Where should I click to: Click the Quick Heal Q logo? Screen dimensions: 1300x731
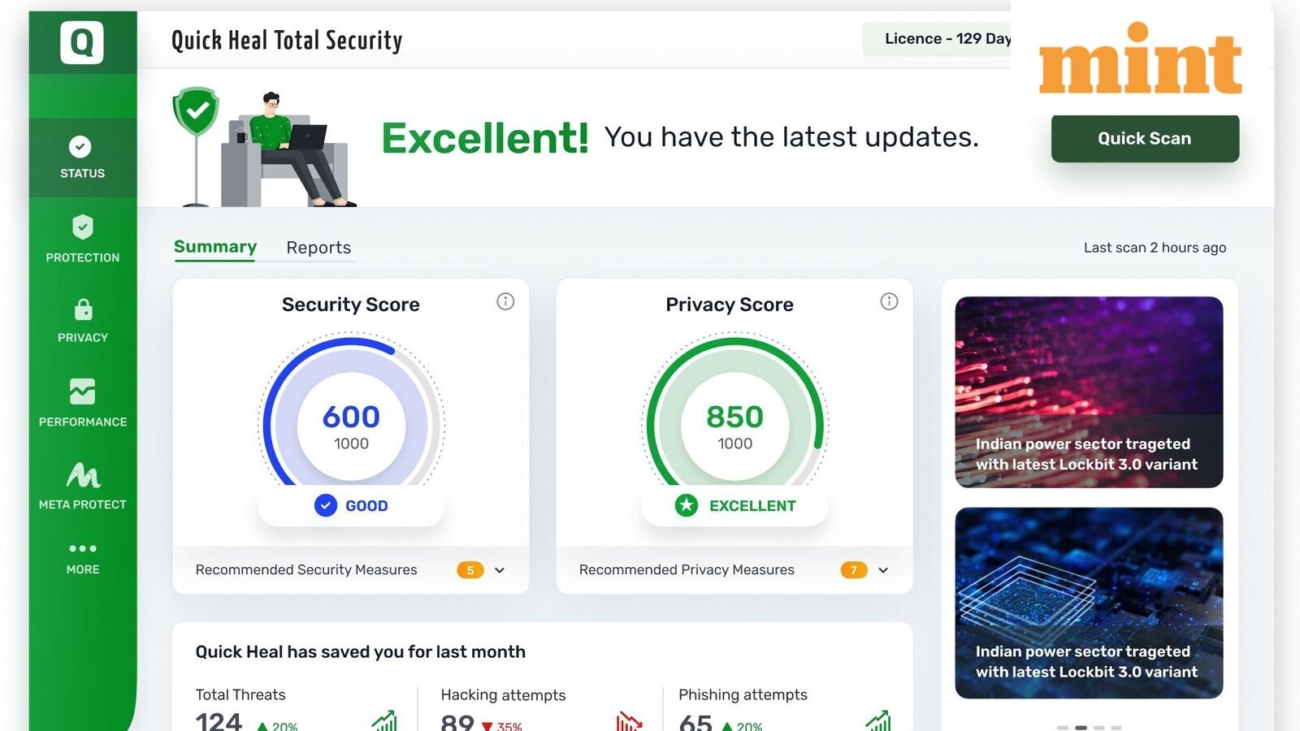tap(82, 43)
